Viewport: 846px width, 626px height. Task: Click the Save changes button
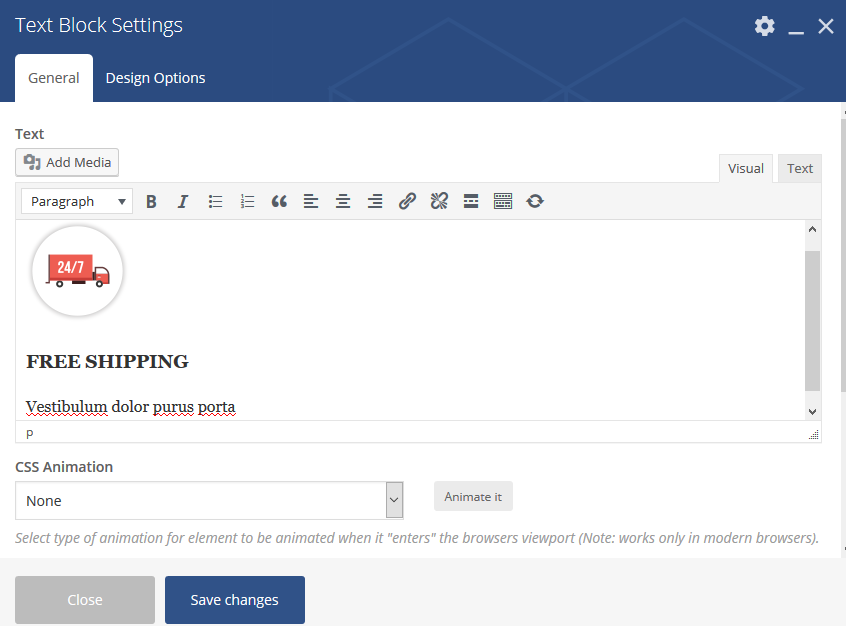(234, 600)
